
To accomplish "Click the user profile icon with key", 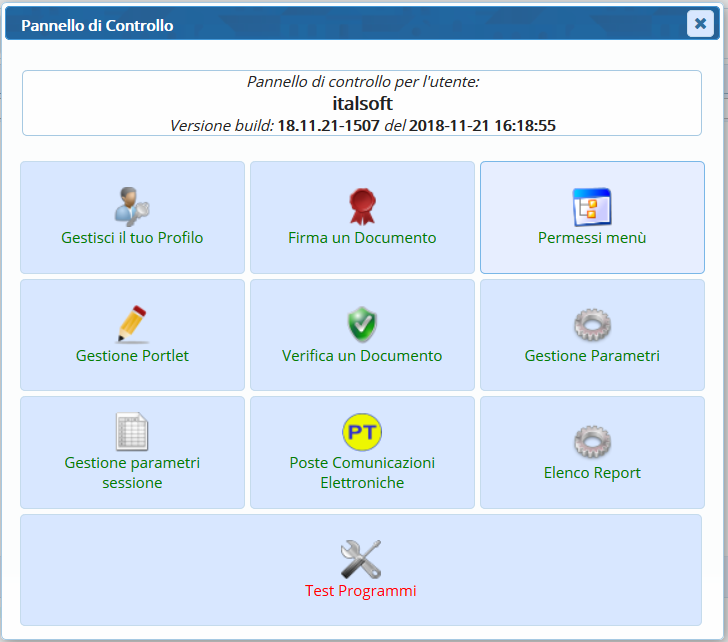I will click(132, 207).
